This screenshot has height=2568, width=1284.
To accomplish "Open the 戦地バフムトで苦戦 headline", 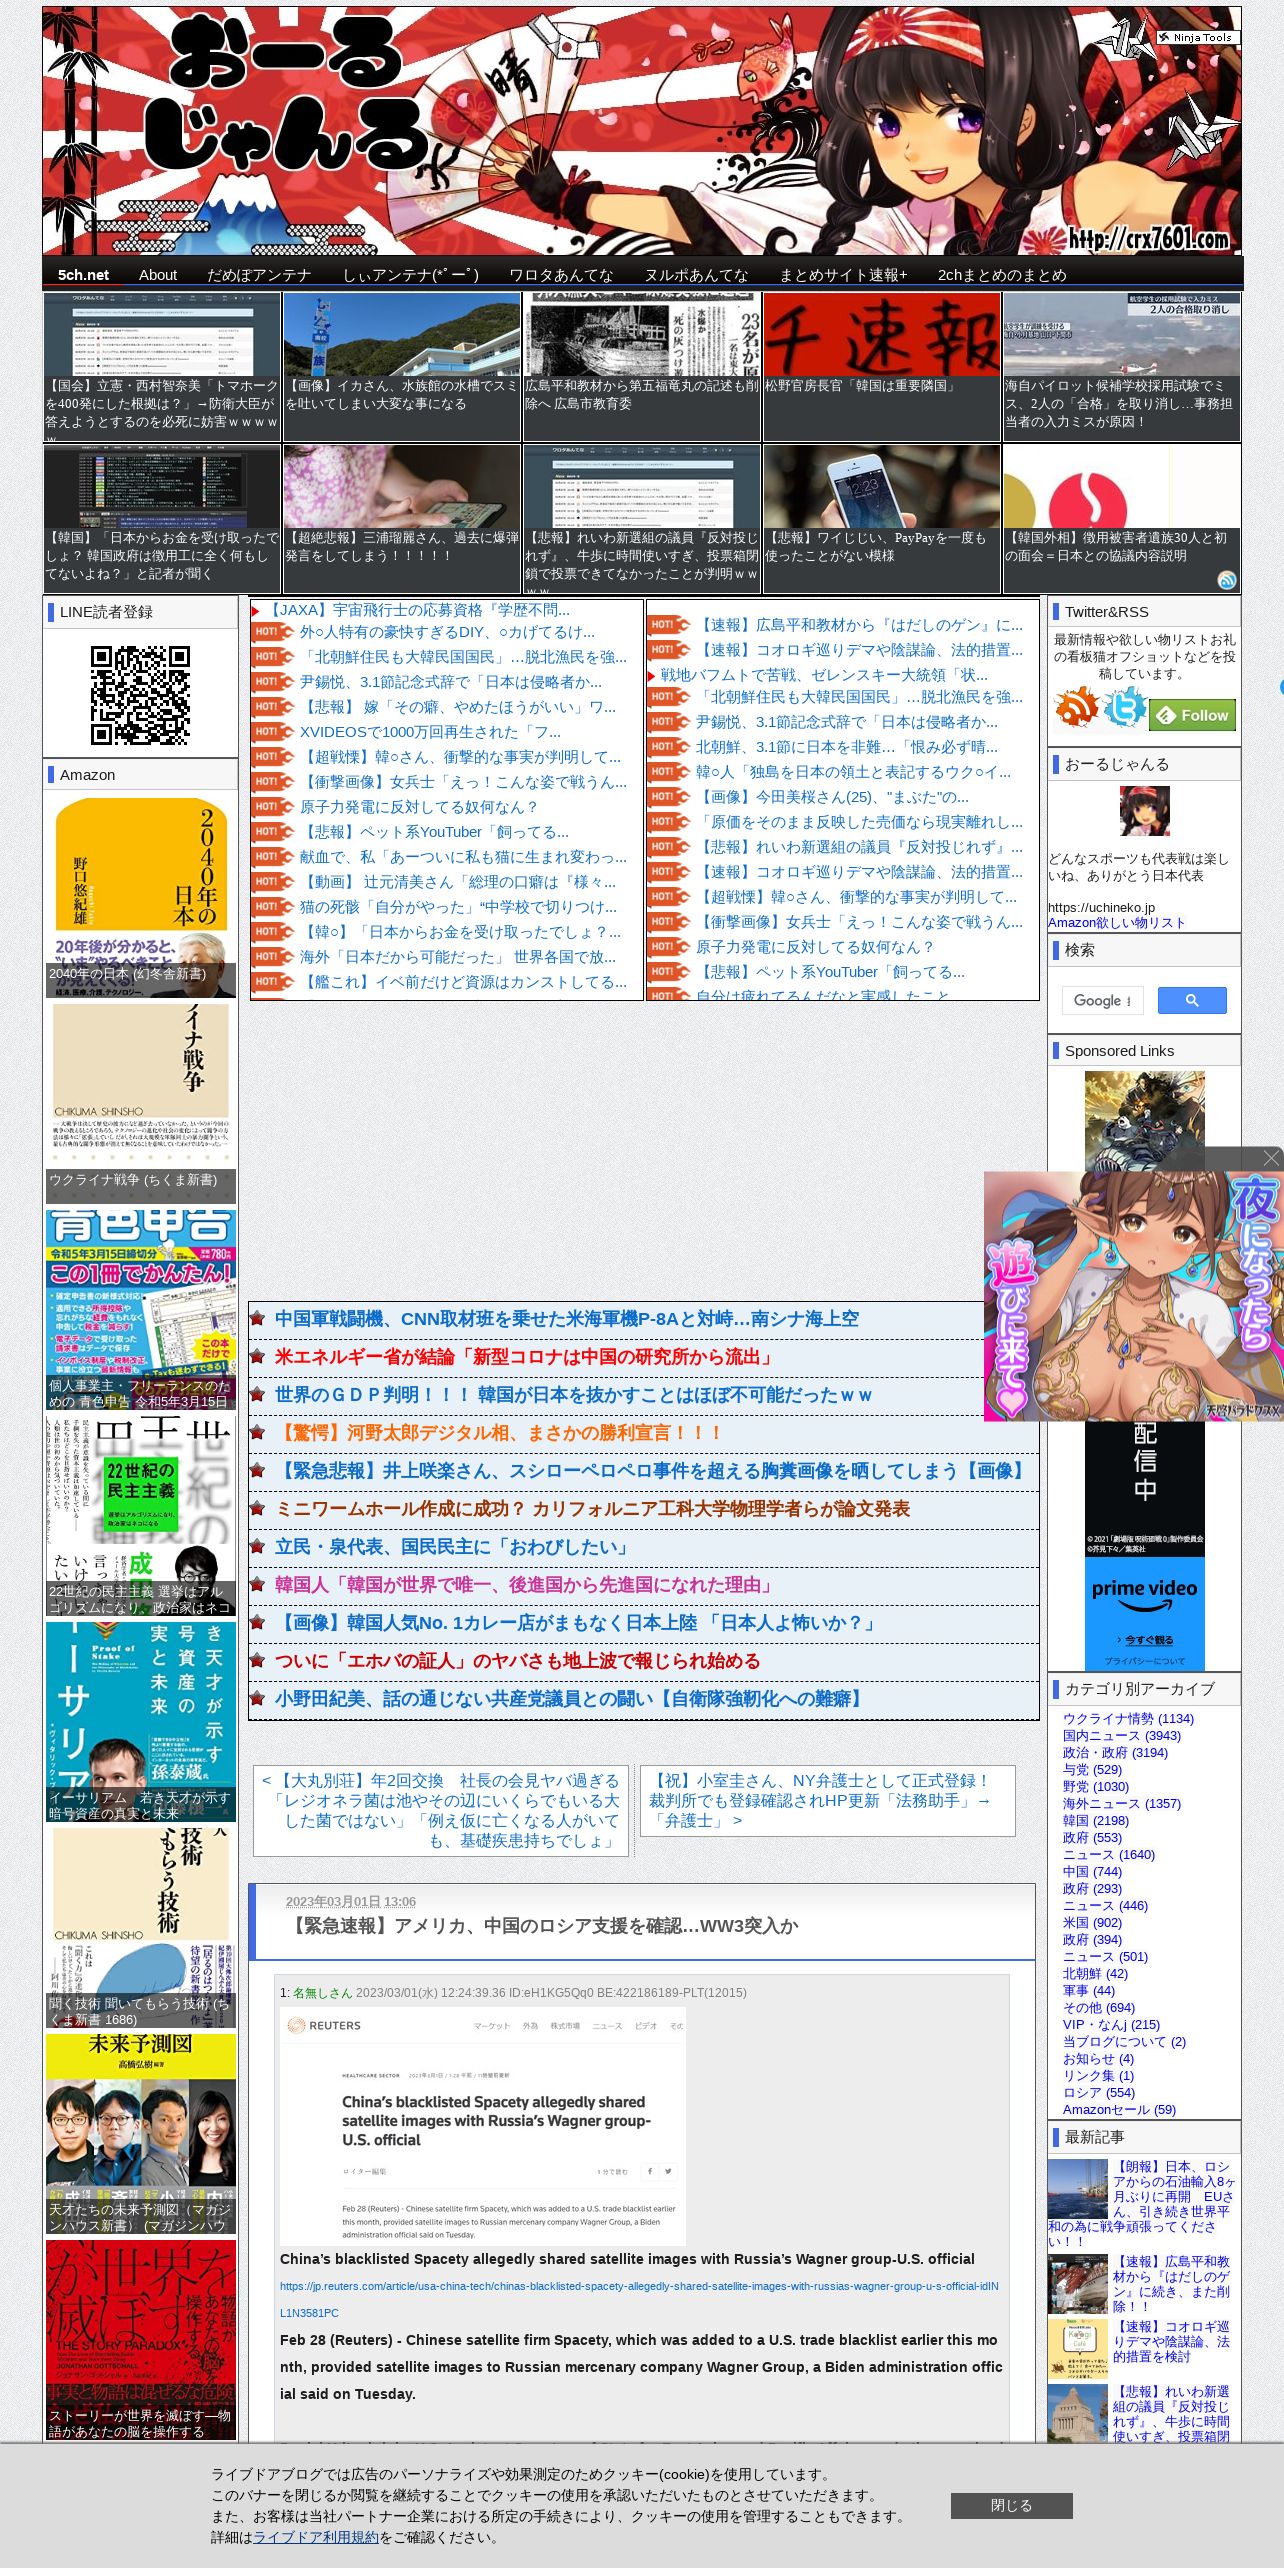I will 824,675.
